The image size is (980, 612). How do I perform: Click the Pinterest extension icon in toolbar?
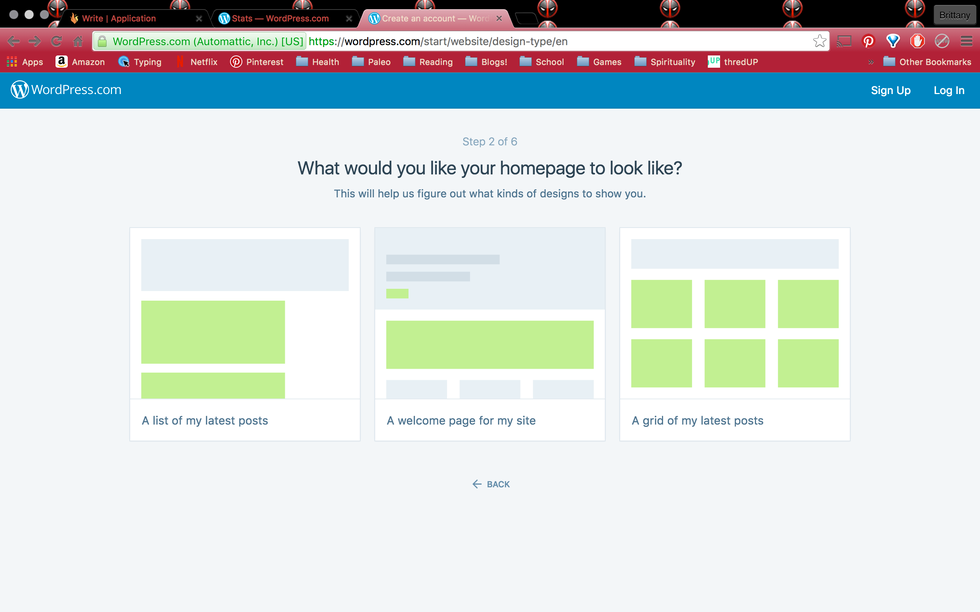click(x=868, y=41)
